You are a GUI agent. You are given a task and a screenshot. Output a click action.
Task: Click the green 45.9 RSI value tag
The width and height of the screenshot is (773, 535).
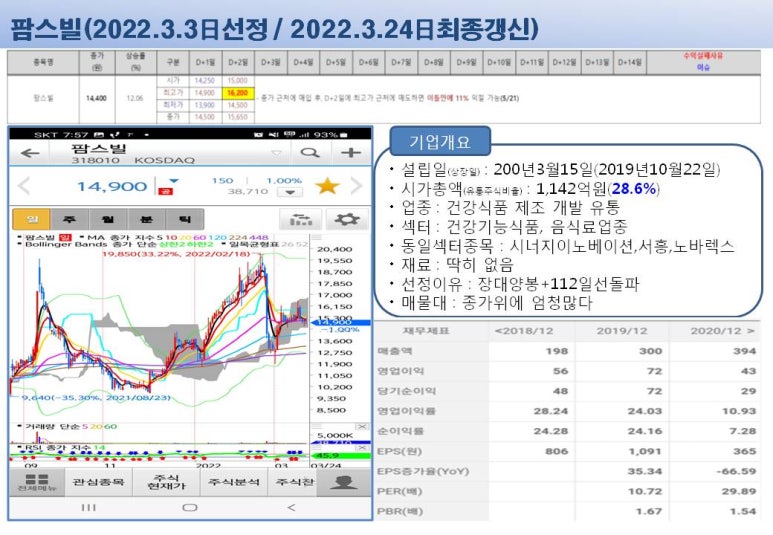340,456
